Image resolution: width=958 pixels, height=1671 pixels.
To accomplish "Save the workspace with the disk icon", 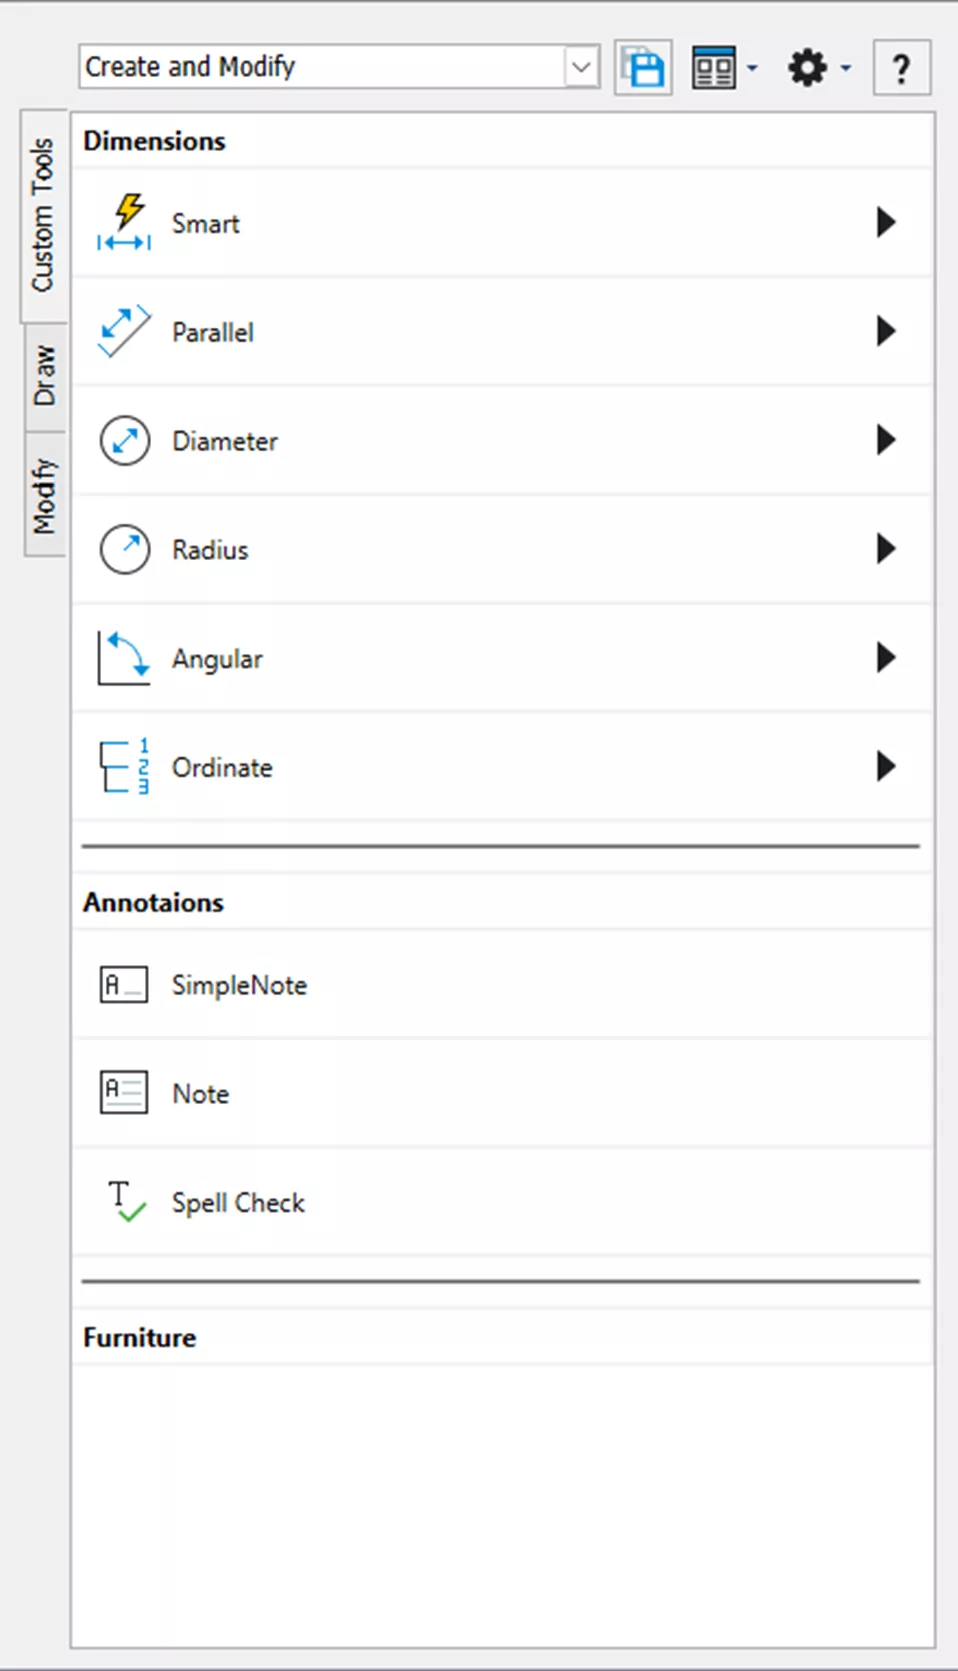I will [x=643, y=68].
